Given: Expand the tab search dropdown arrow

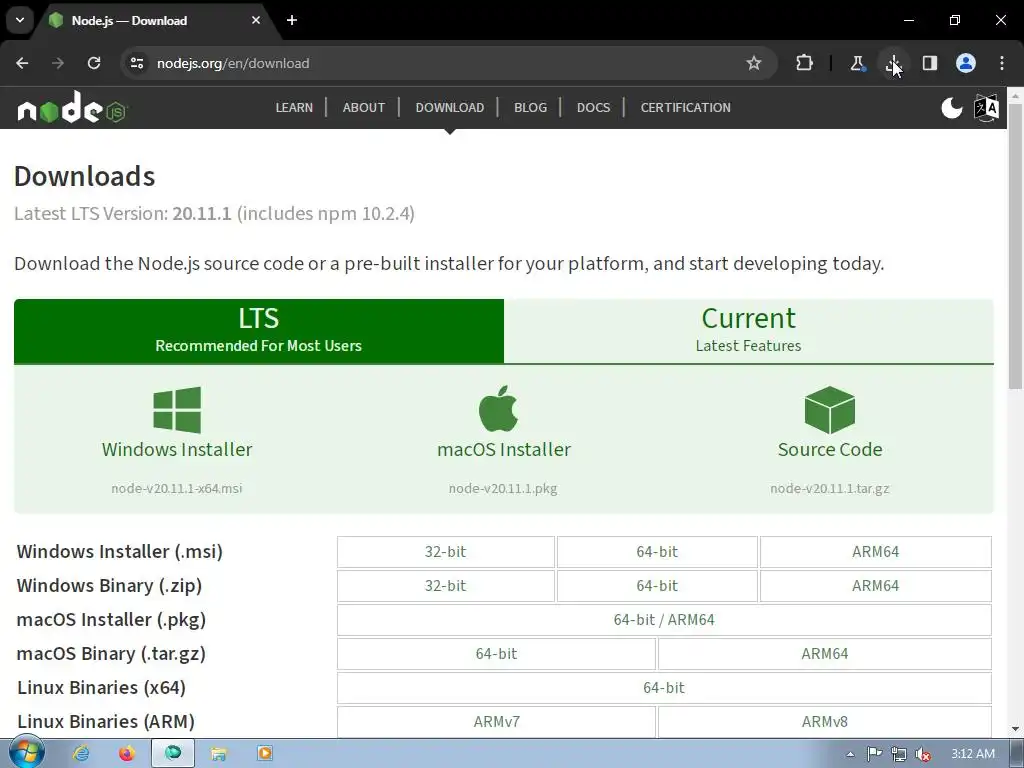Looking at the screenshot, I should click(x=20, y=20).
